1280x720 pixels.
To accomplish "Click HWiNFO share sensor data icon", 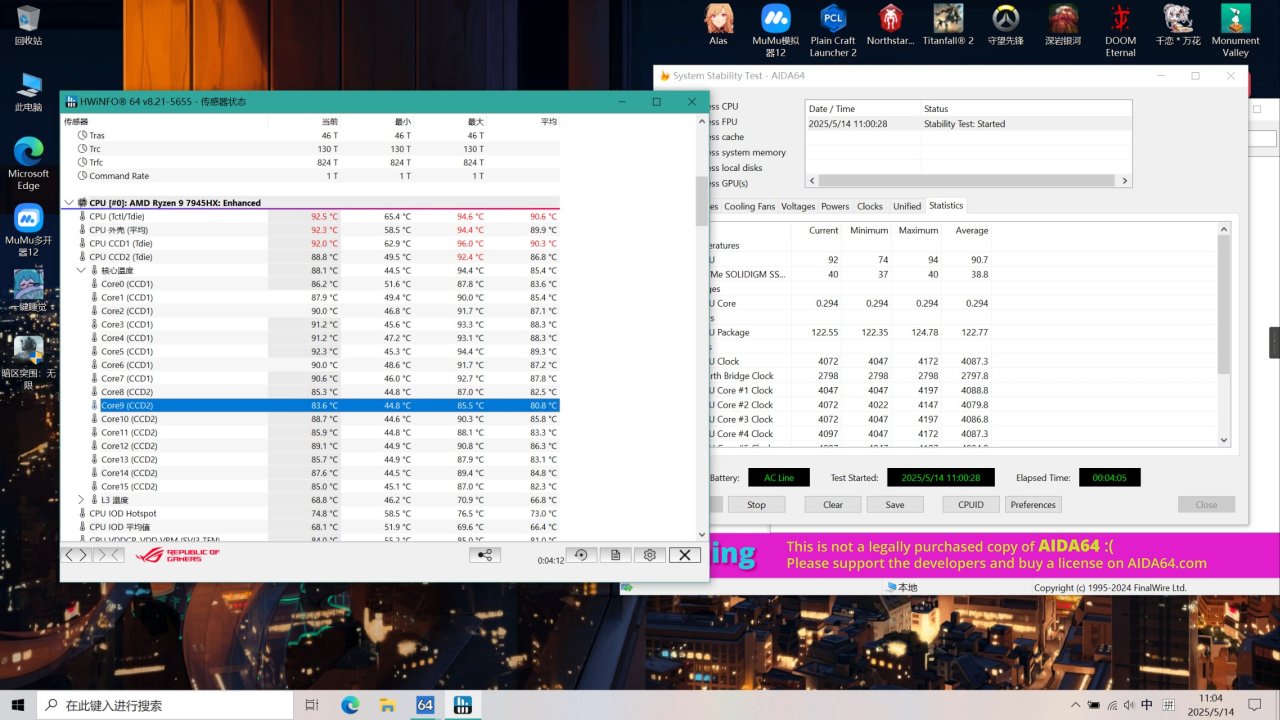I will (485, 555).
